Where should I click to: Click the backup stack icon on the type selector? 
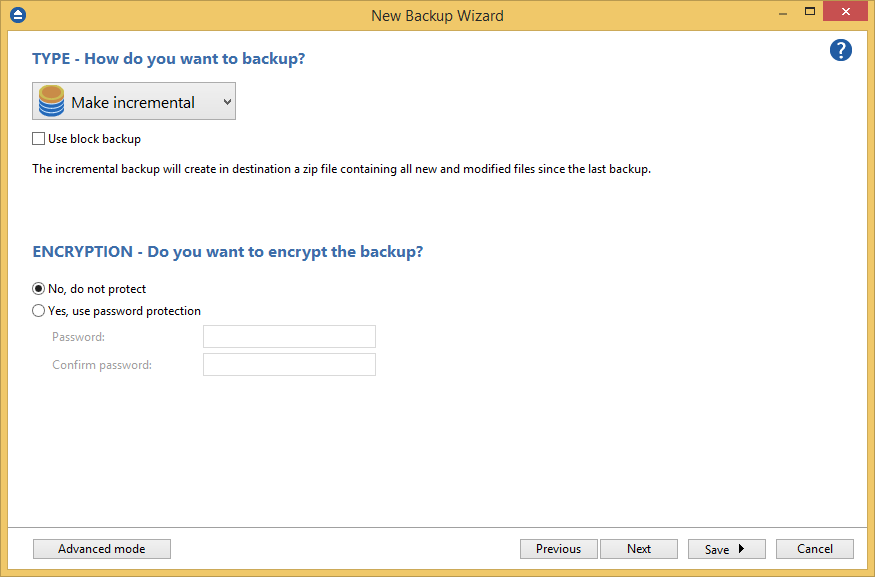tap(51, 100)
